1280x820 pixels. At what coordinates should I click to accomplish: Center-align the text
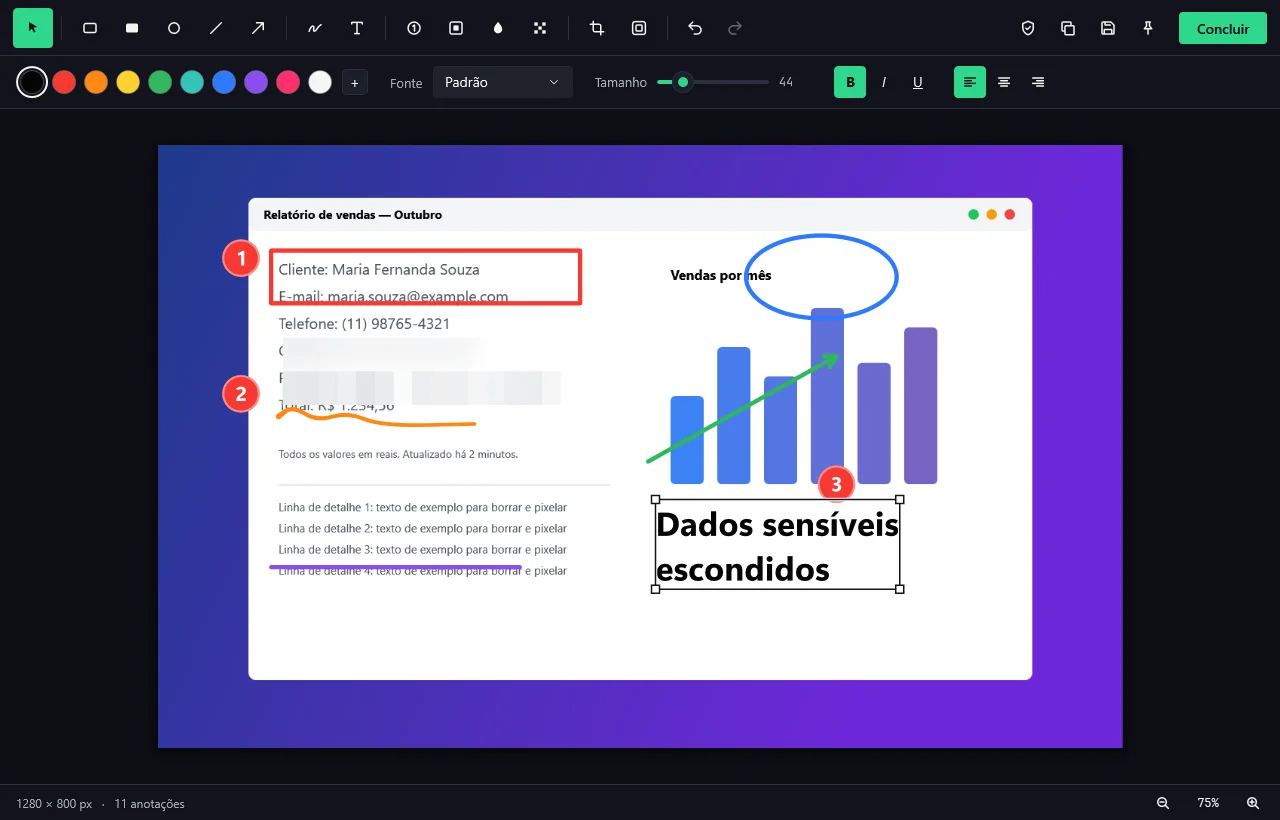tap(1004, 82)
